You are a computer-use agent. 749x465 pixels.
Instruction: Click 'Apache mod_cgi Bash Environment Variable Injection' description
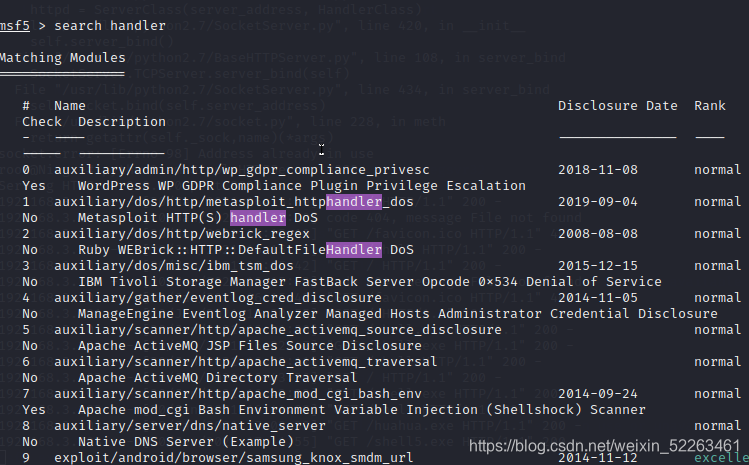click(362, 410)
